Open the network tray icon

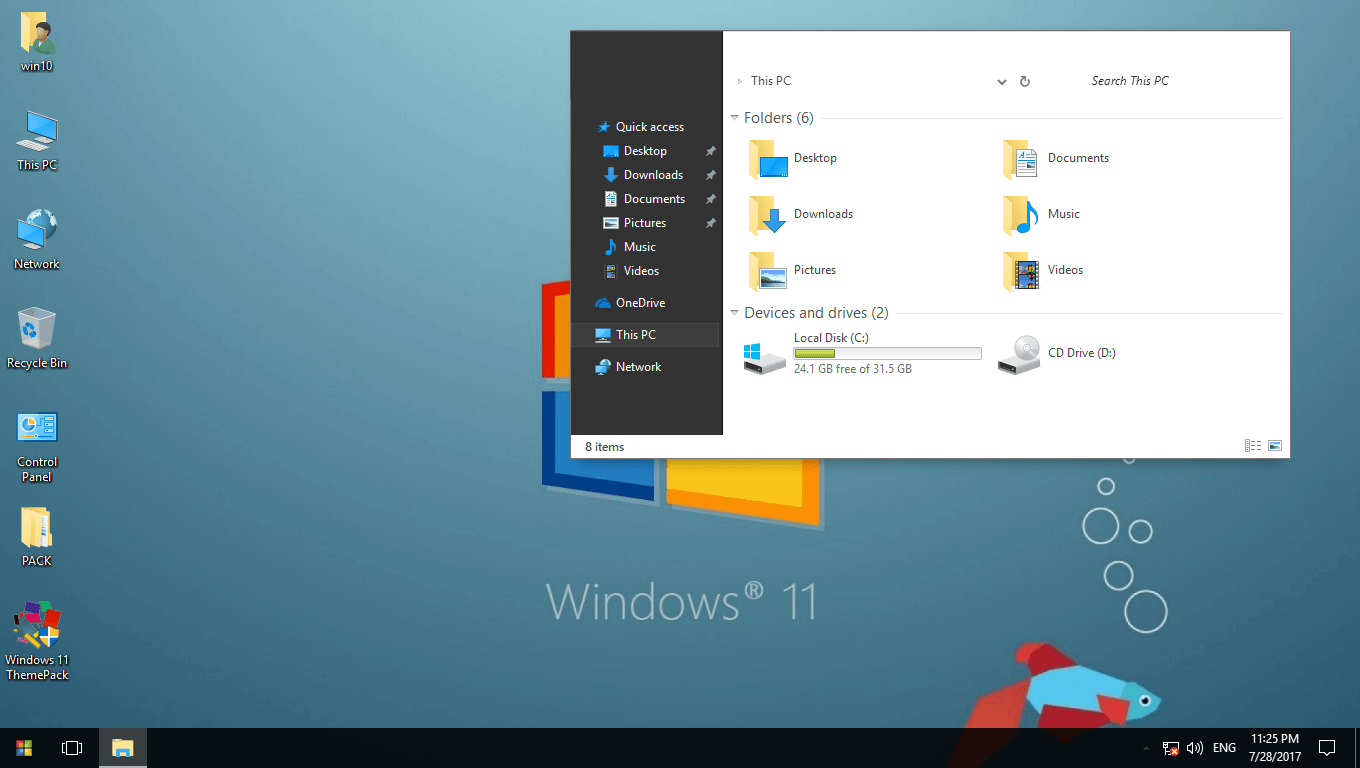1171,748
